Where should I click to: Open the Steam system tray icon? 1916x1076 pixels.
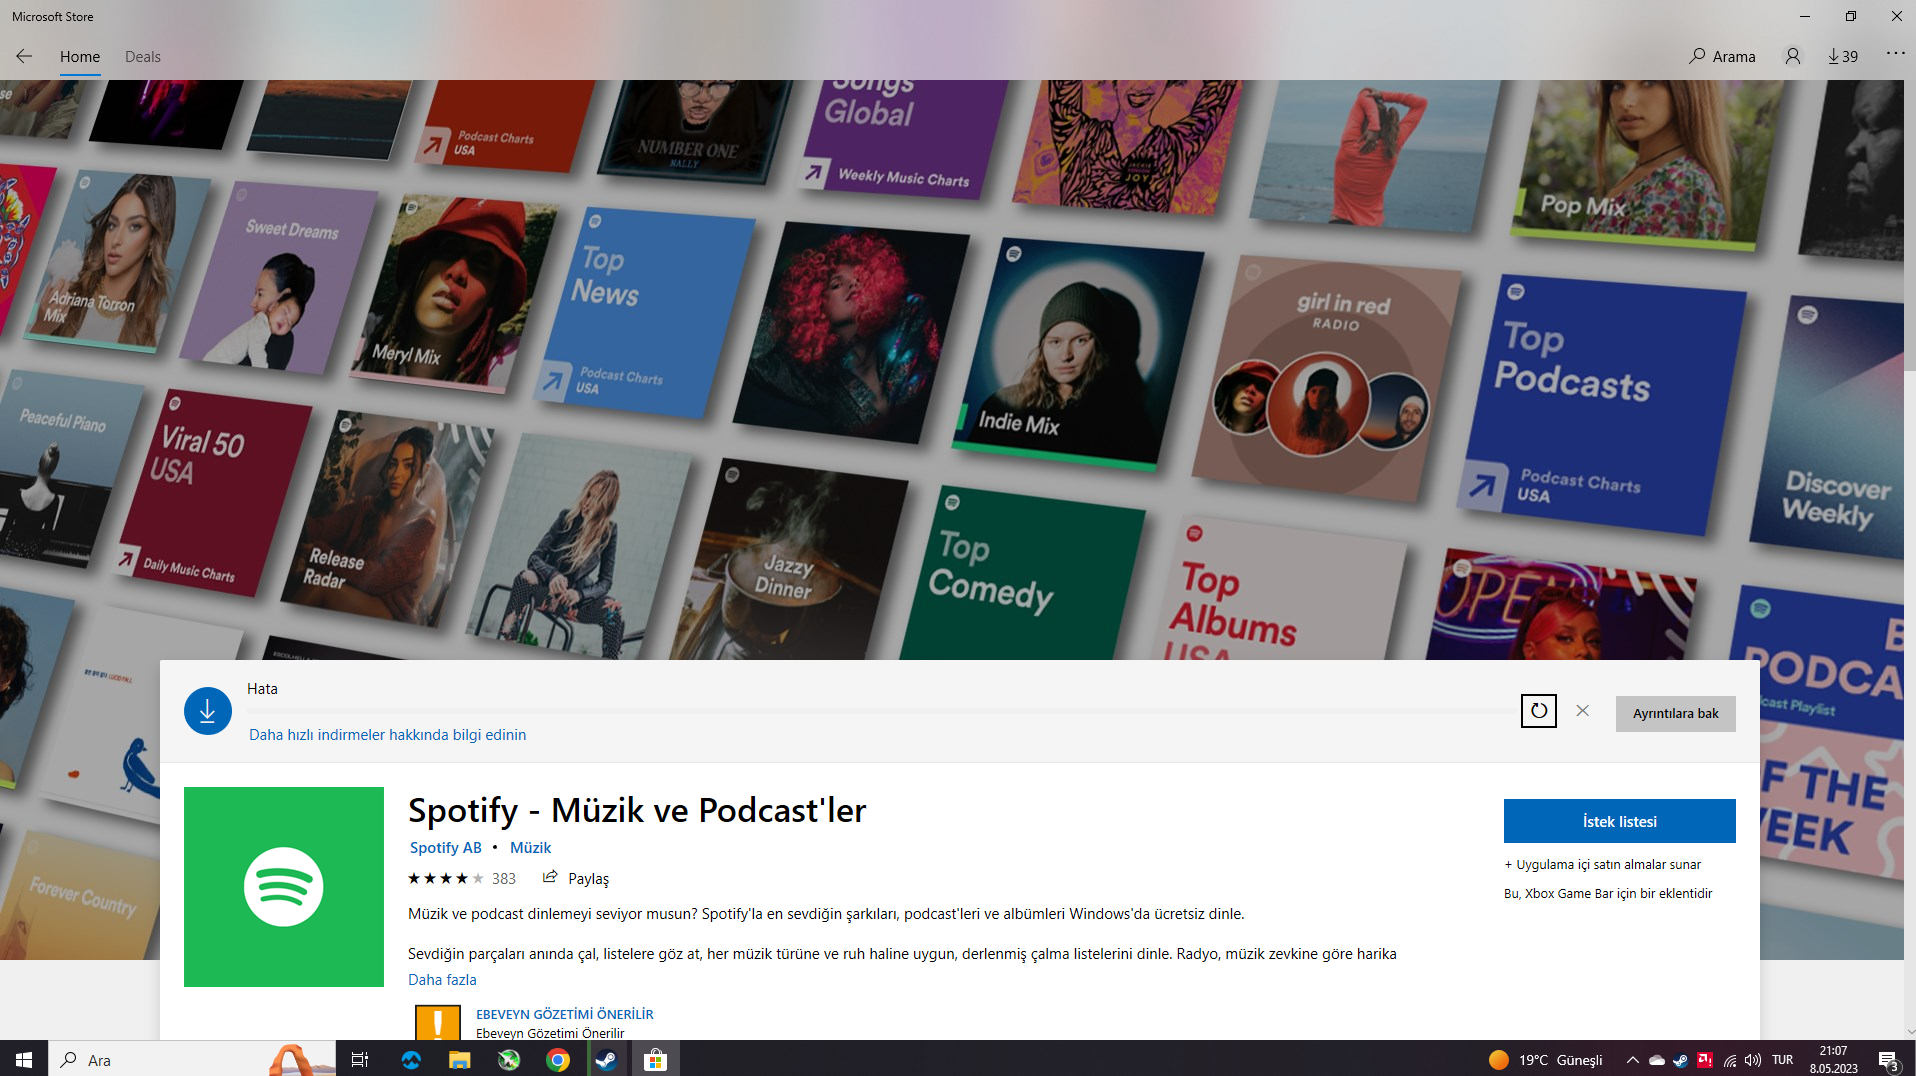point(1680,1060)
